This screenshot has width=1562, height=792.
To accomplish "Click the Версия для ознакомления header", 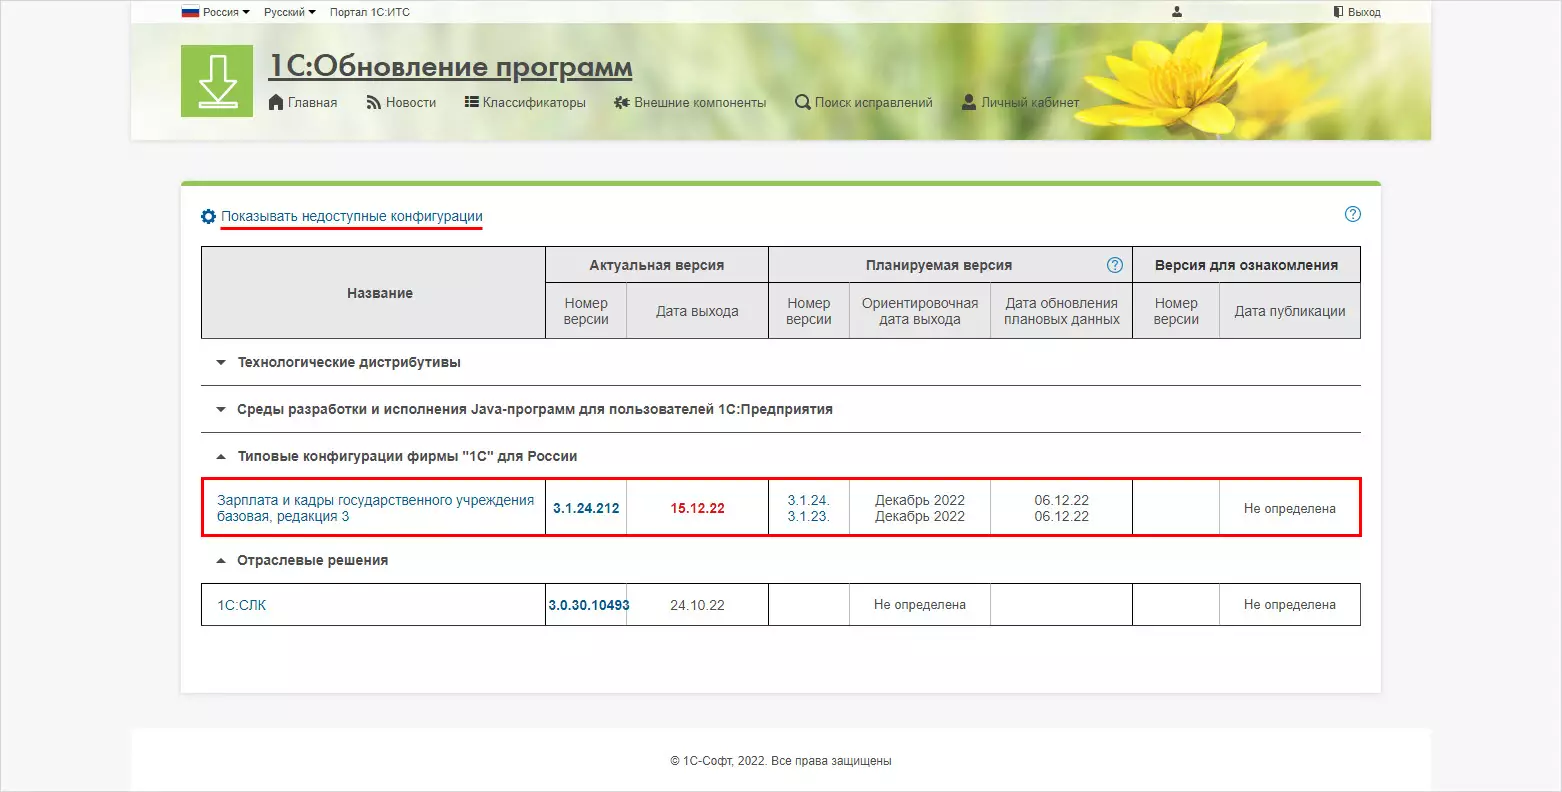I will click(x=1246, y=265).
